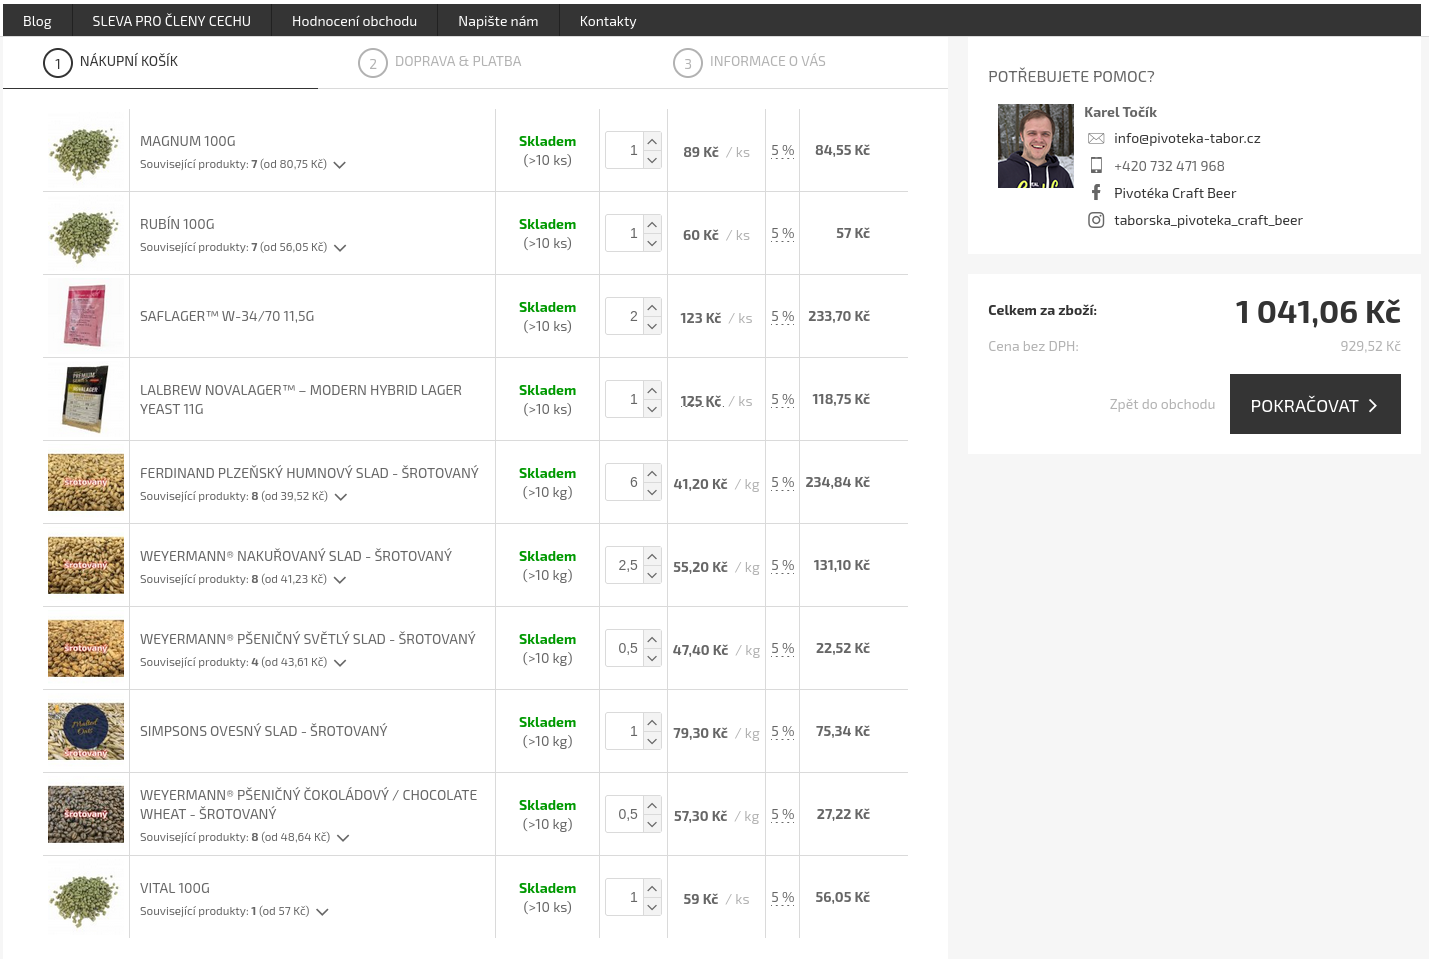Increase Magnum 100G quantity with up arrow
Viewport: 1429px width, 959px height.
(x=652, y=141)
